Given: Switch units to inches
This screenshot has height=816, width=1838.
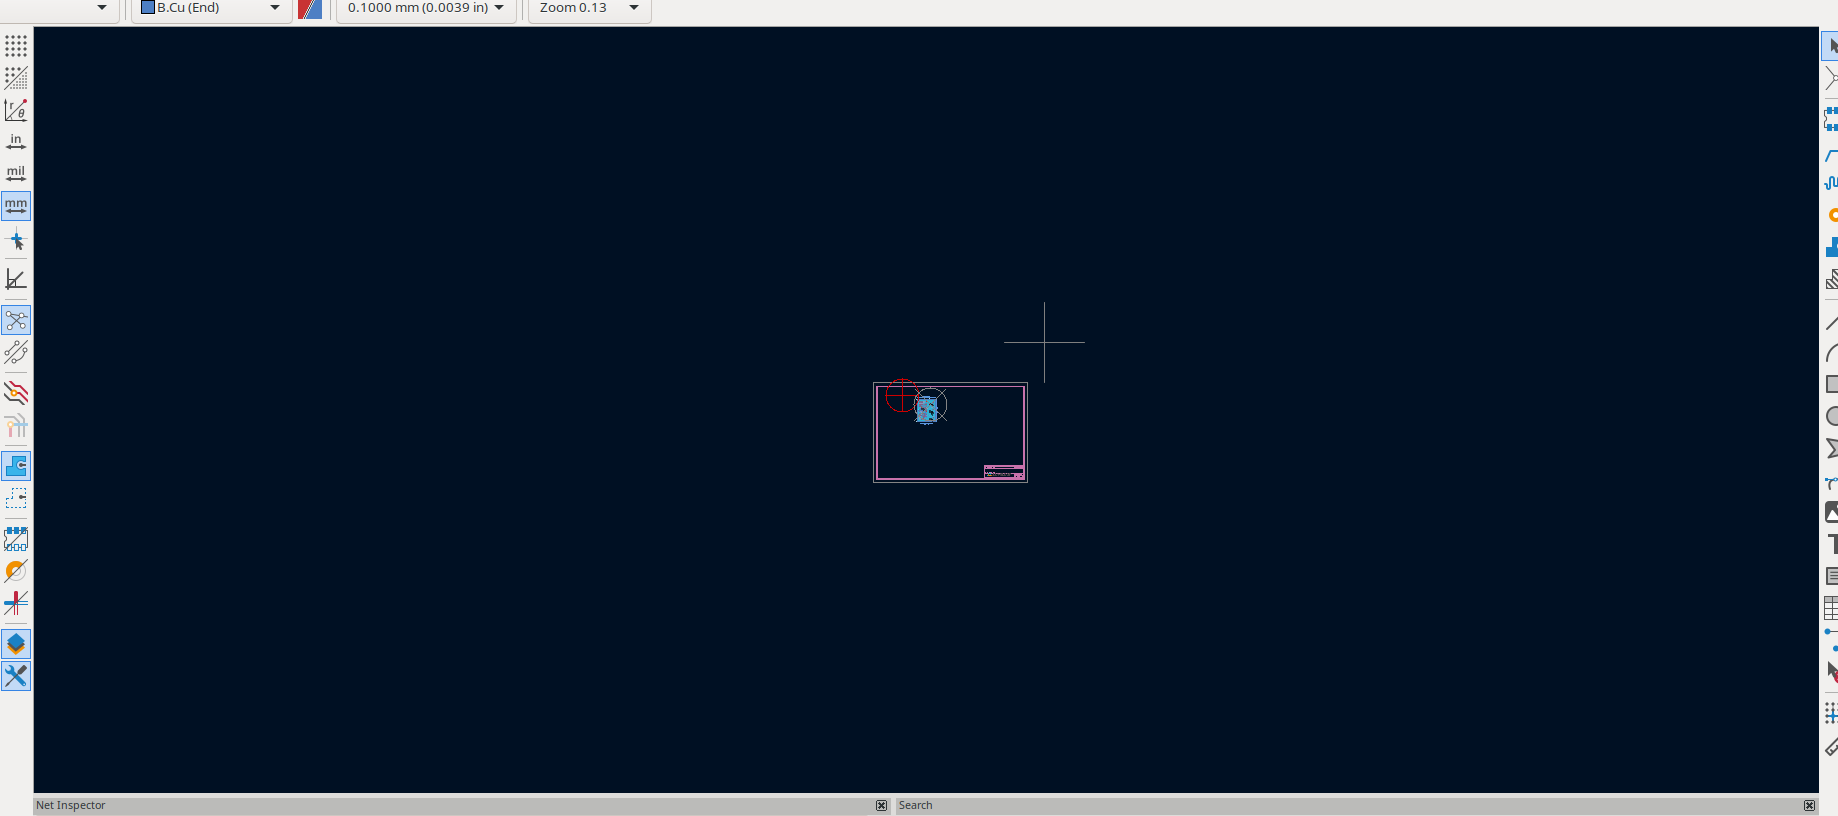Looking at the screenshot, I should [16, 142].
